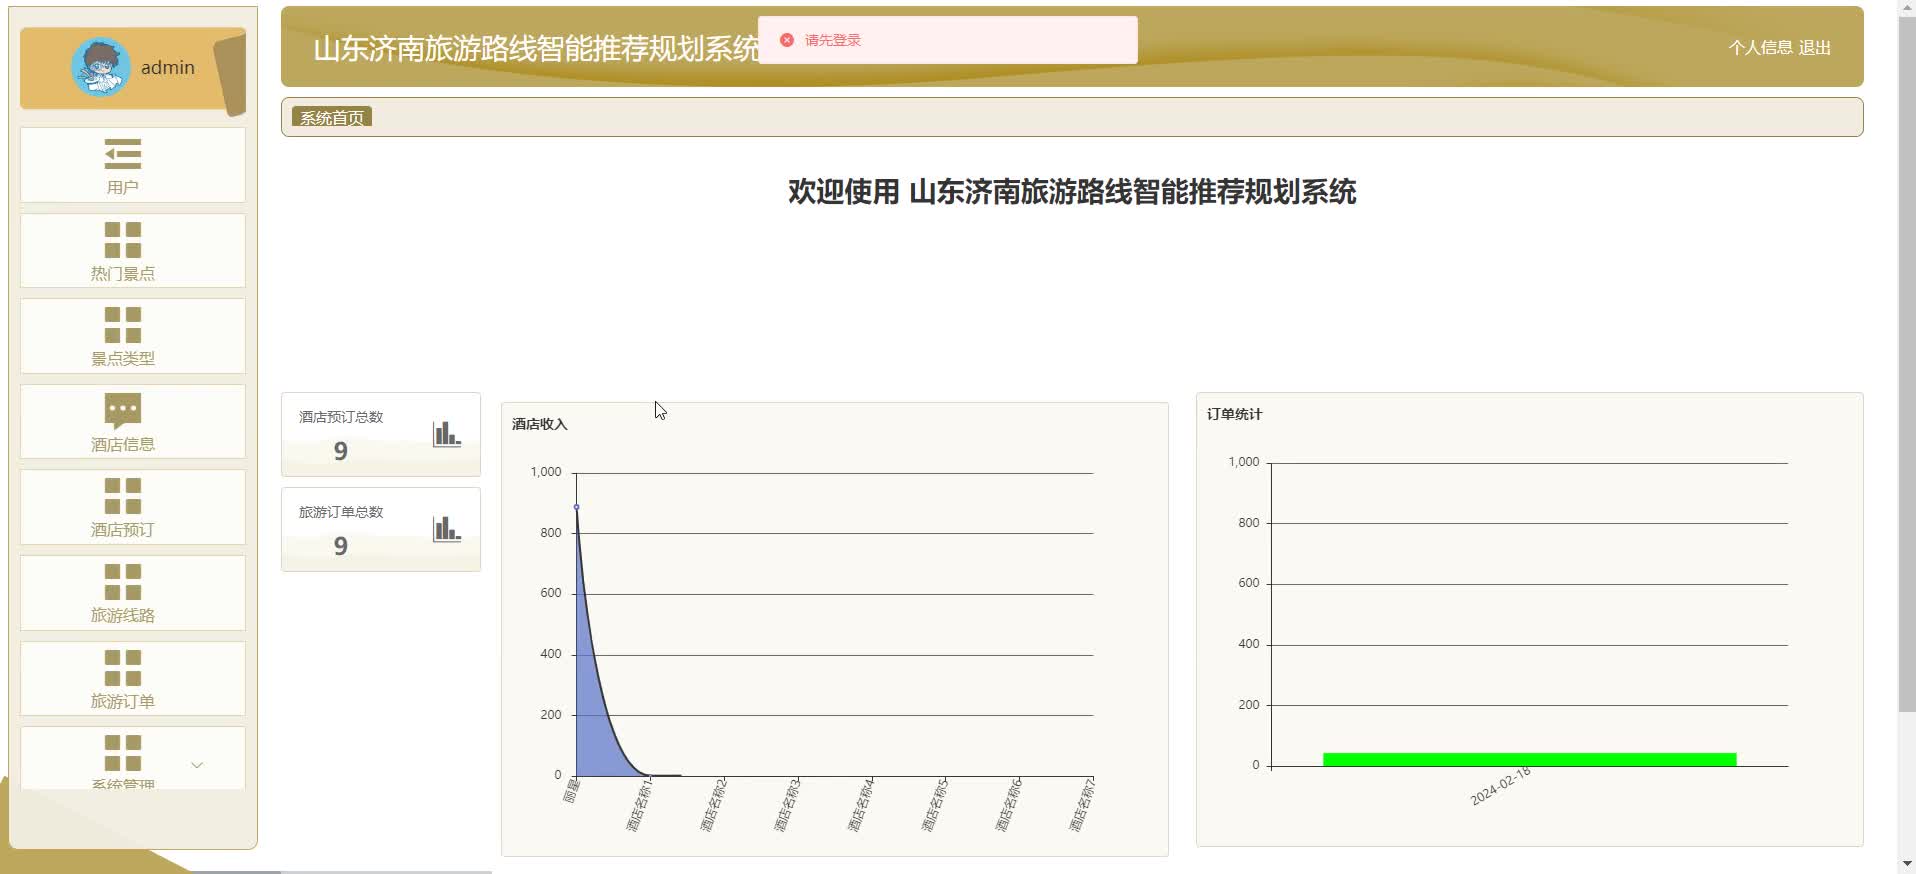Click the 热门景点 menu label
This screenshot has height=874, width=1916.
(123, 273)
